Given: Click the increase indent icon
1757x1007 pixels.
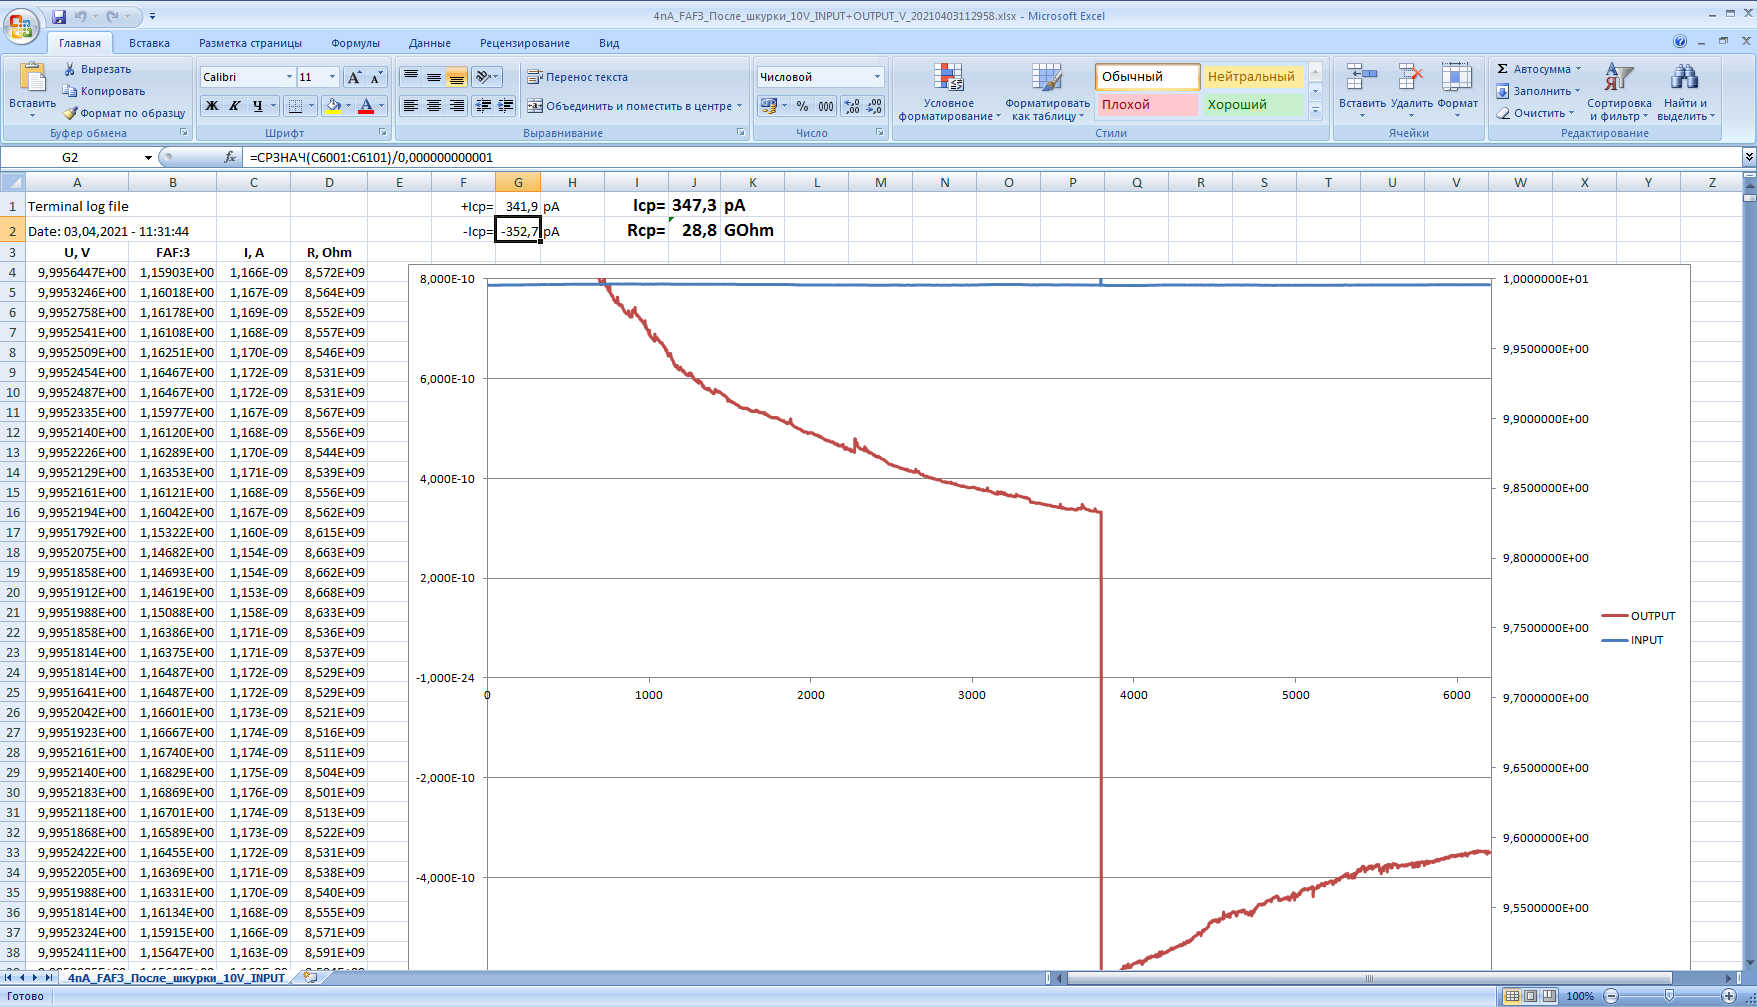Looking at the screenshot, I should [506, 106].
